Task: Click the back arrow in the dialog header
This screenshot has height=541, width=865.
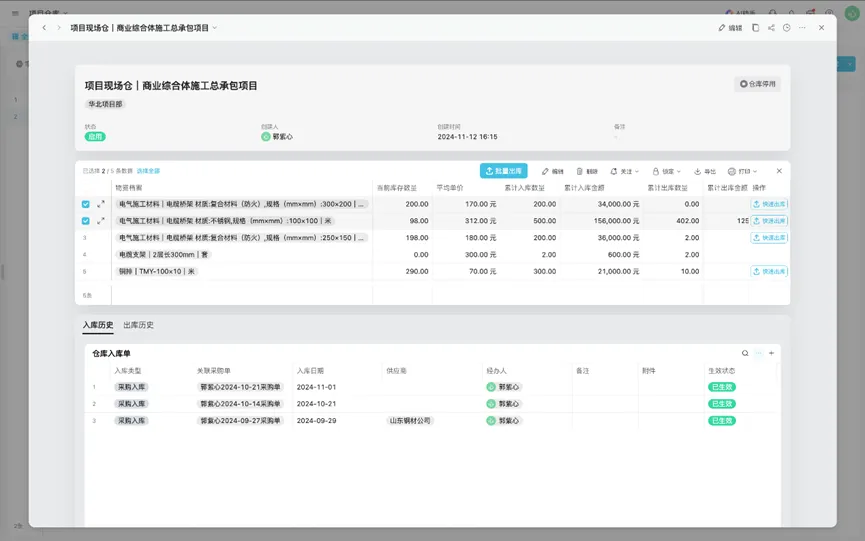Action: click(44, 28)
